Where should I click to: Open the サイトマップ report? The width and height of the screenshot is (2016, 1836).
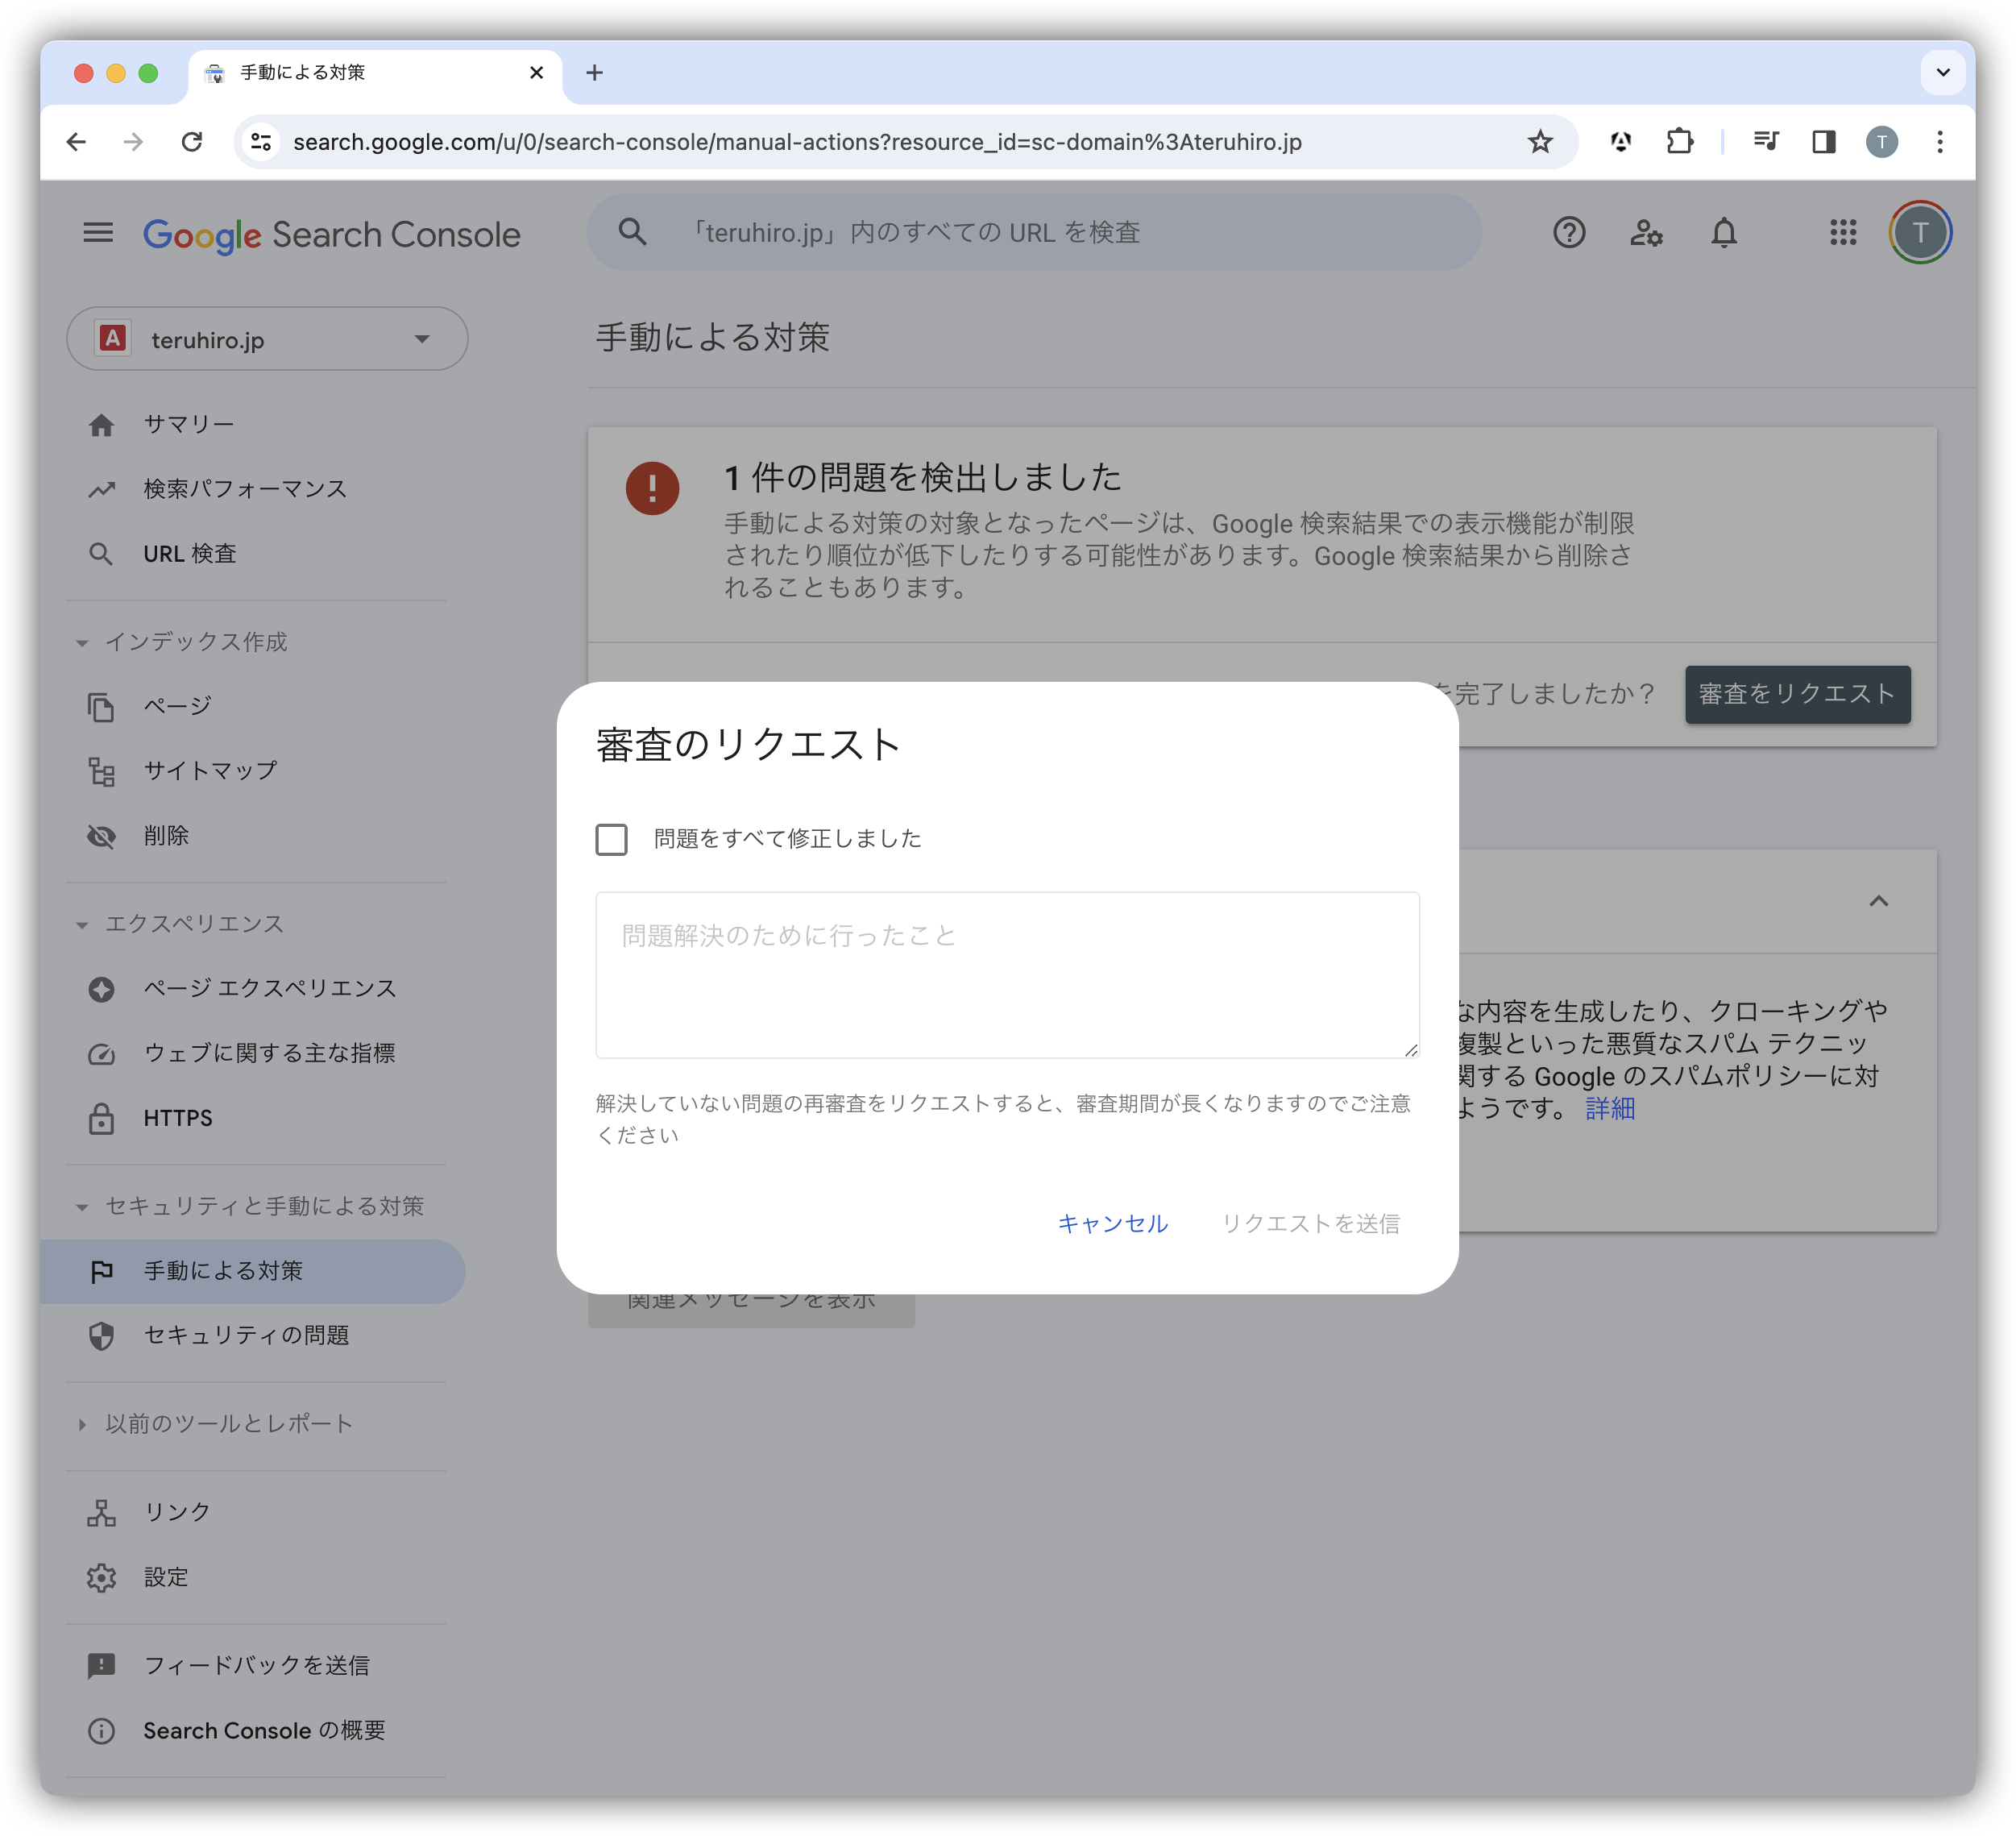coord(209,770)
